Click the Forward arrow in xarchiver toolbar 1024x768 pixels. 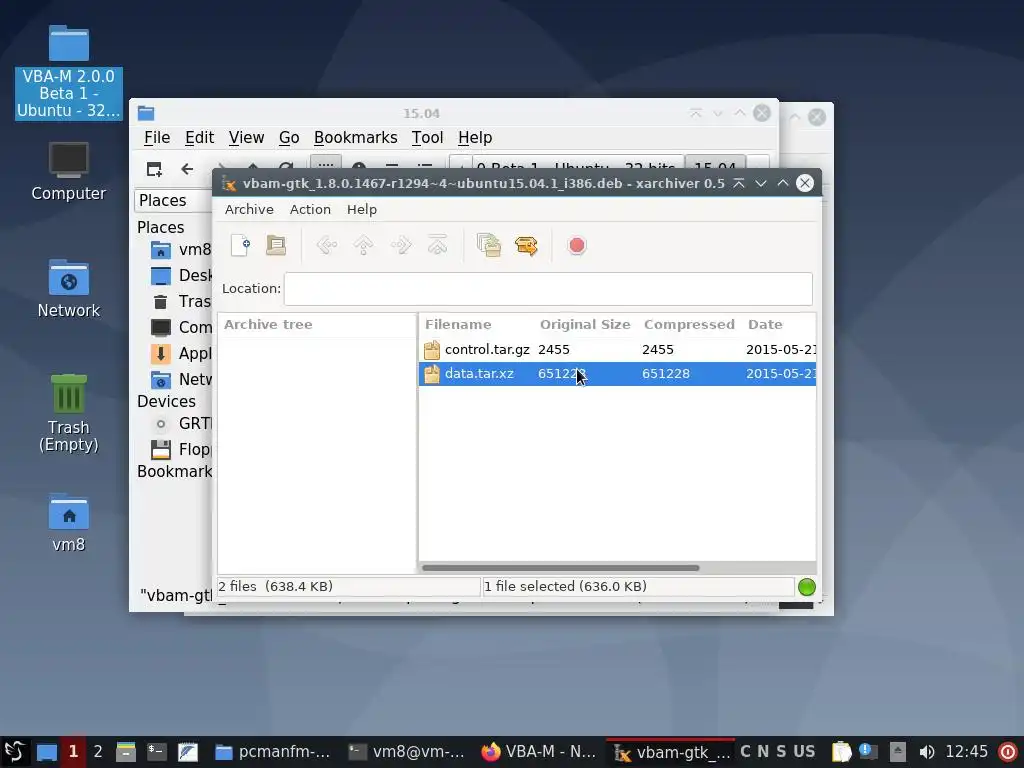401,246
